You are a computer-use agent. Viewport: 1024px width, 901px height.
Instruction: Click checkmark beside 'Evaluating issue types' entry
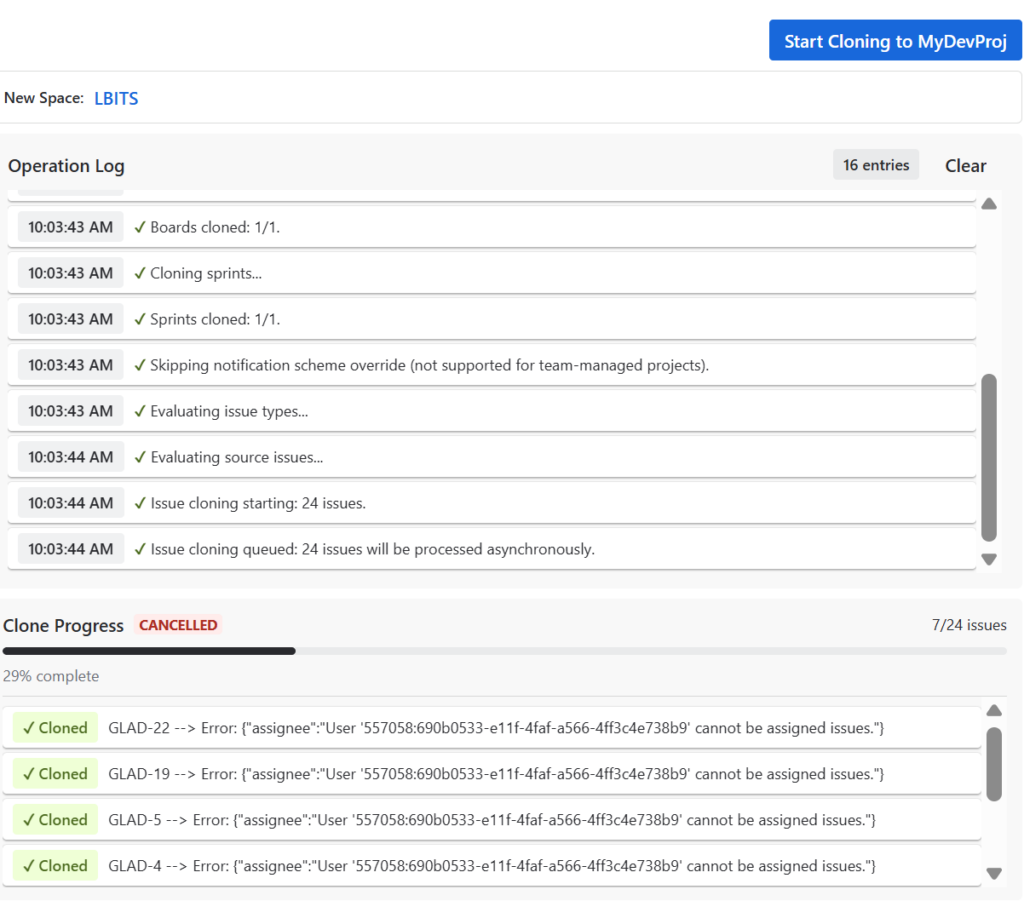140,411
